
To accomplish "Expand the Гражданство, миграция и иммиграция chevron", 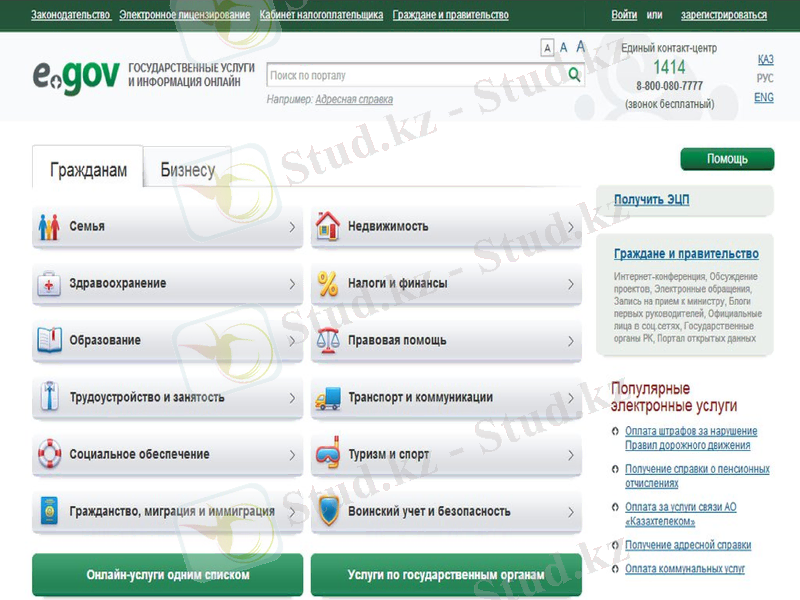I will point(292,512).
